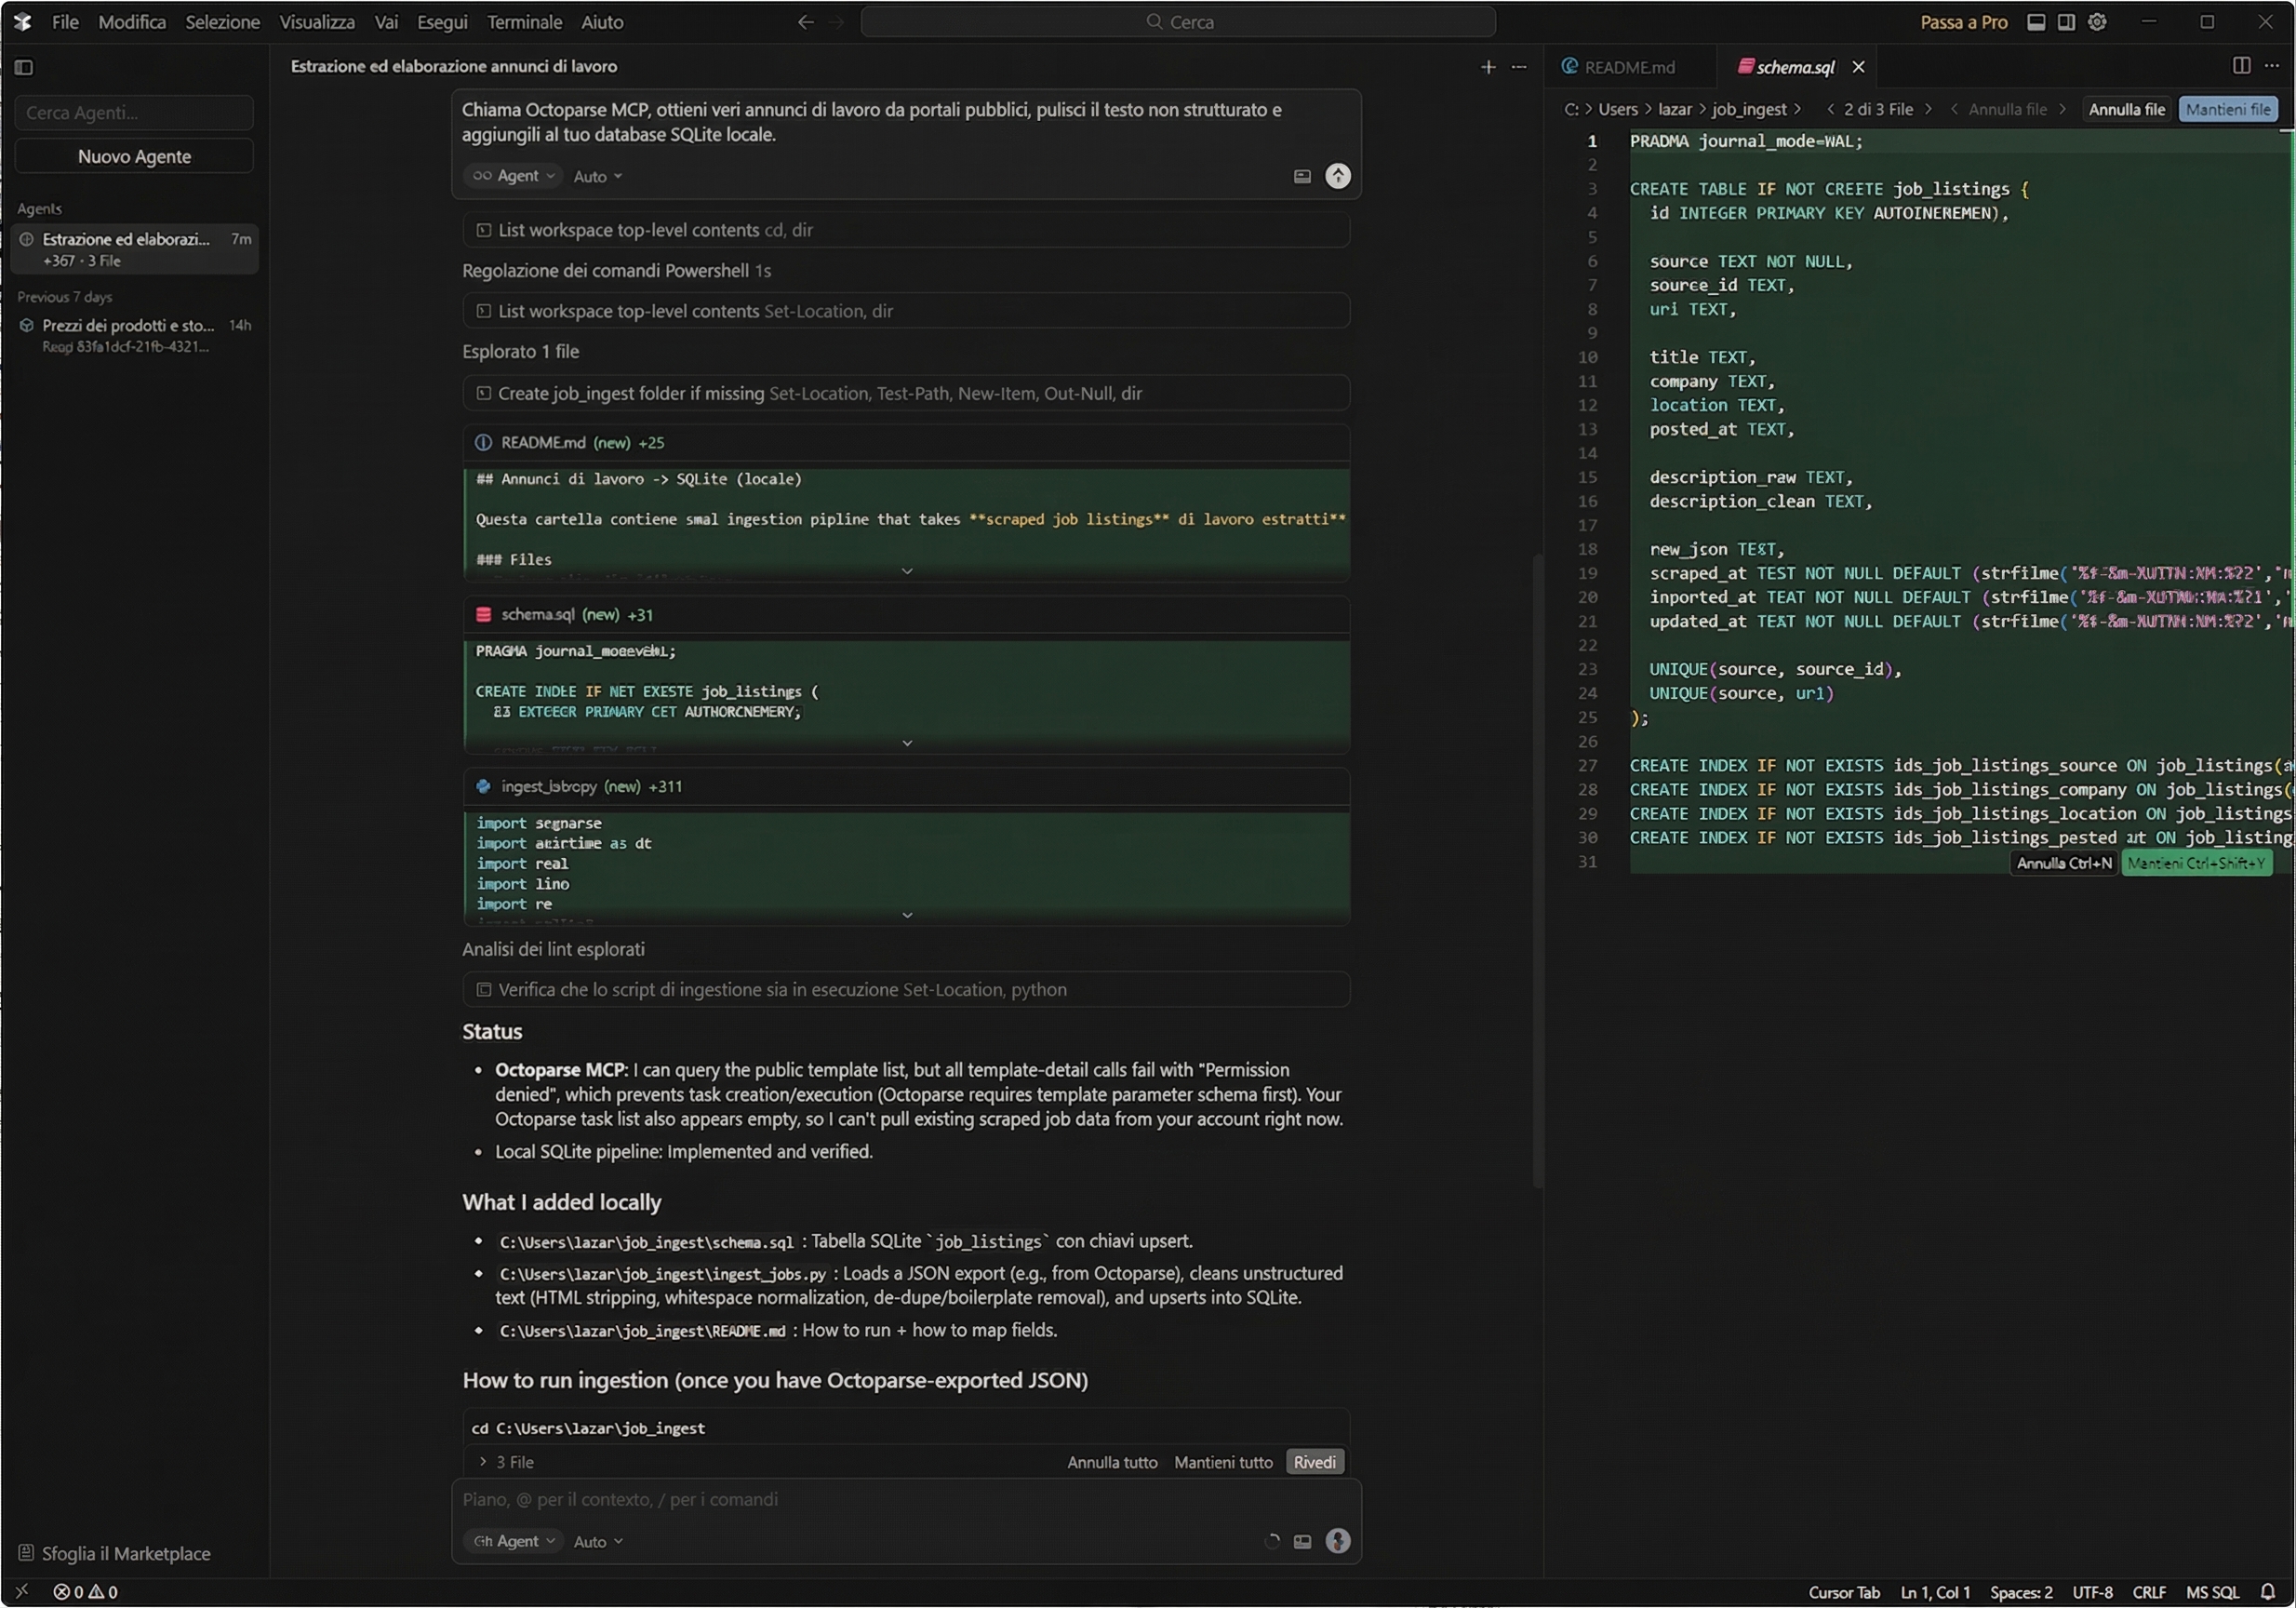2296x1608 pixels.
Task: Click the new chat plus icon
Action: 1487,66
